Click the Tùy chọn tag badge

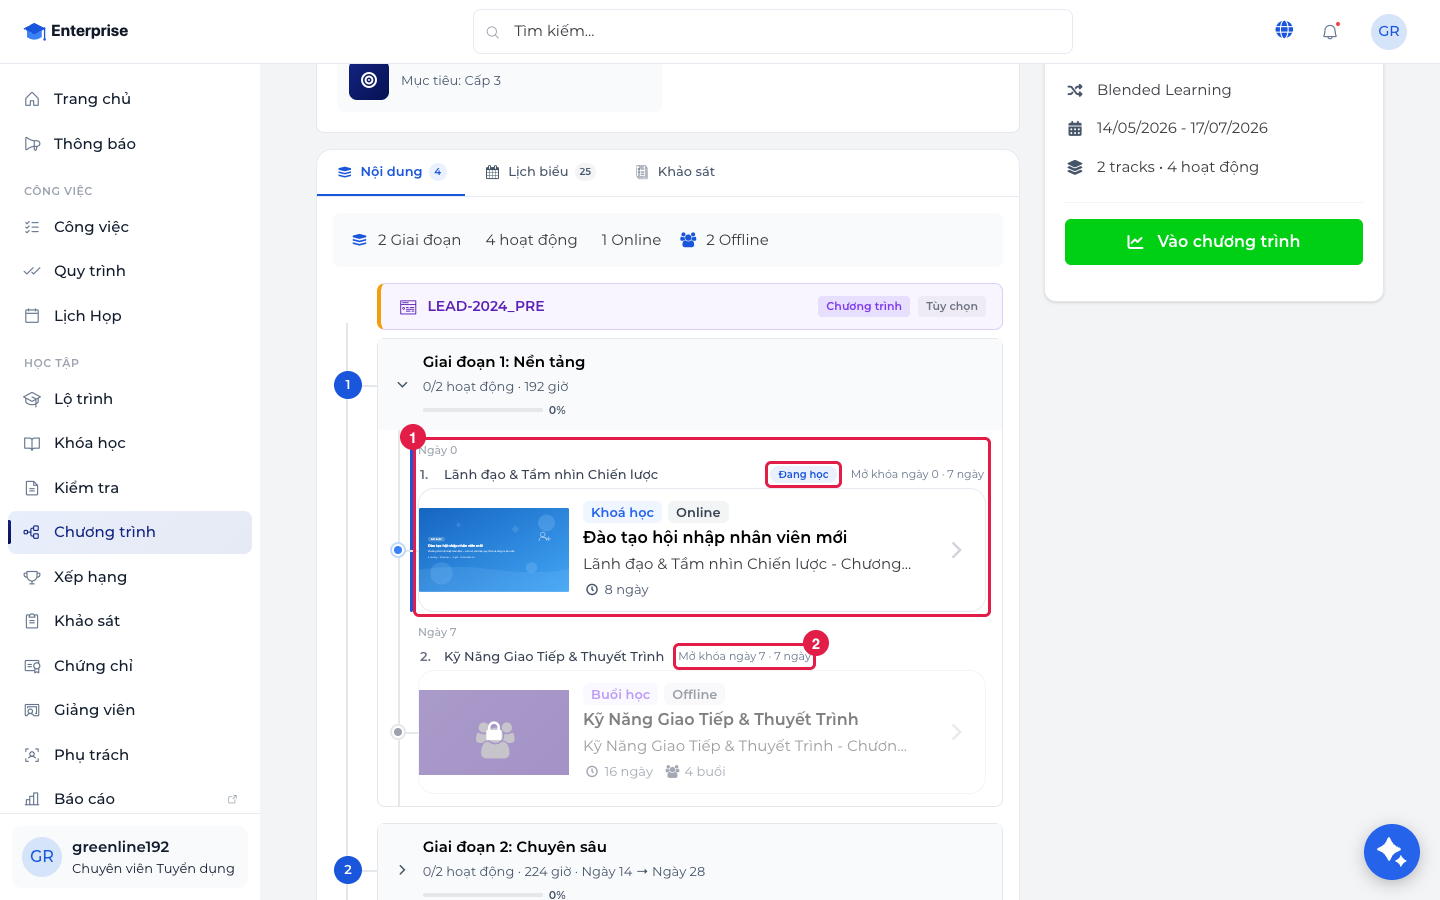point(952,306)
